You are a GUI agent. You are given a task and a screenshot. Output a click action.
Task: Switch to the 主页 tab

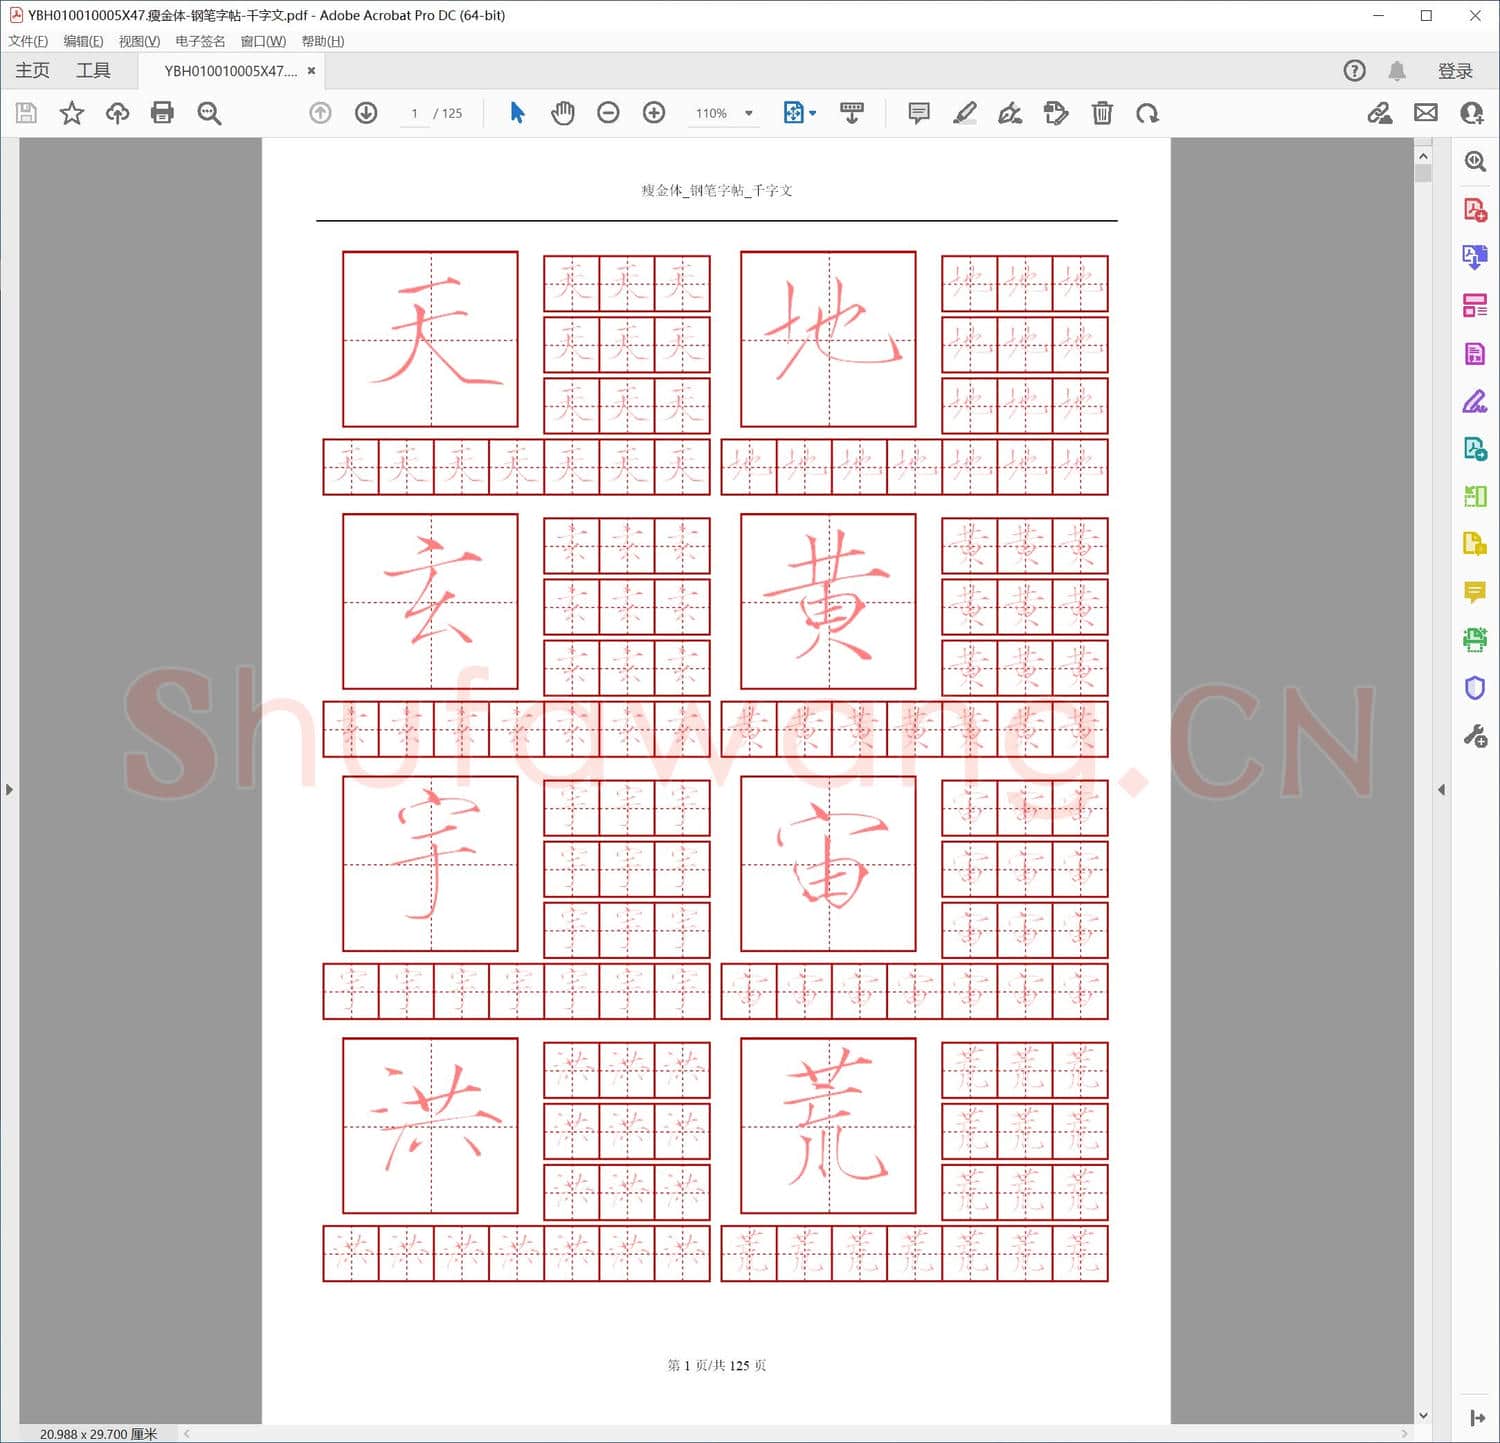[32, 70]
